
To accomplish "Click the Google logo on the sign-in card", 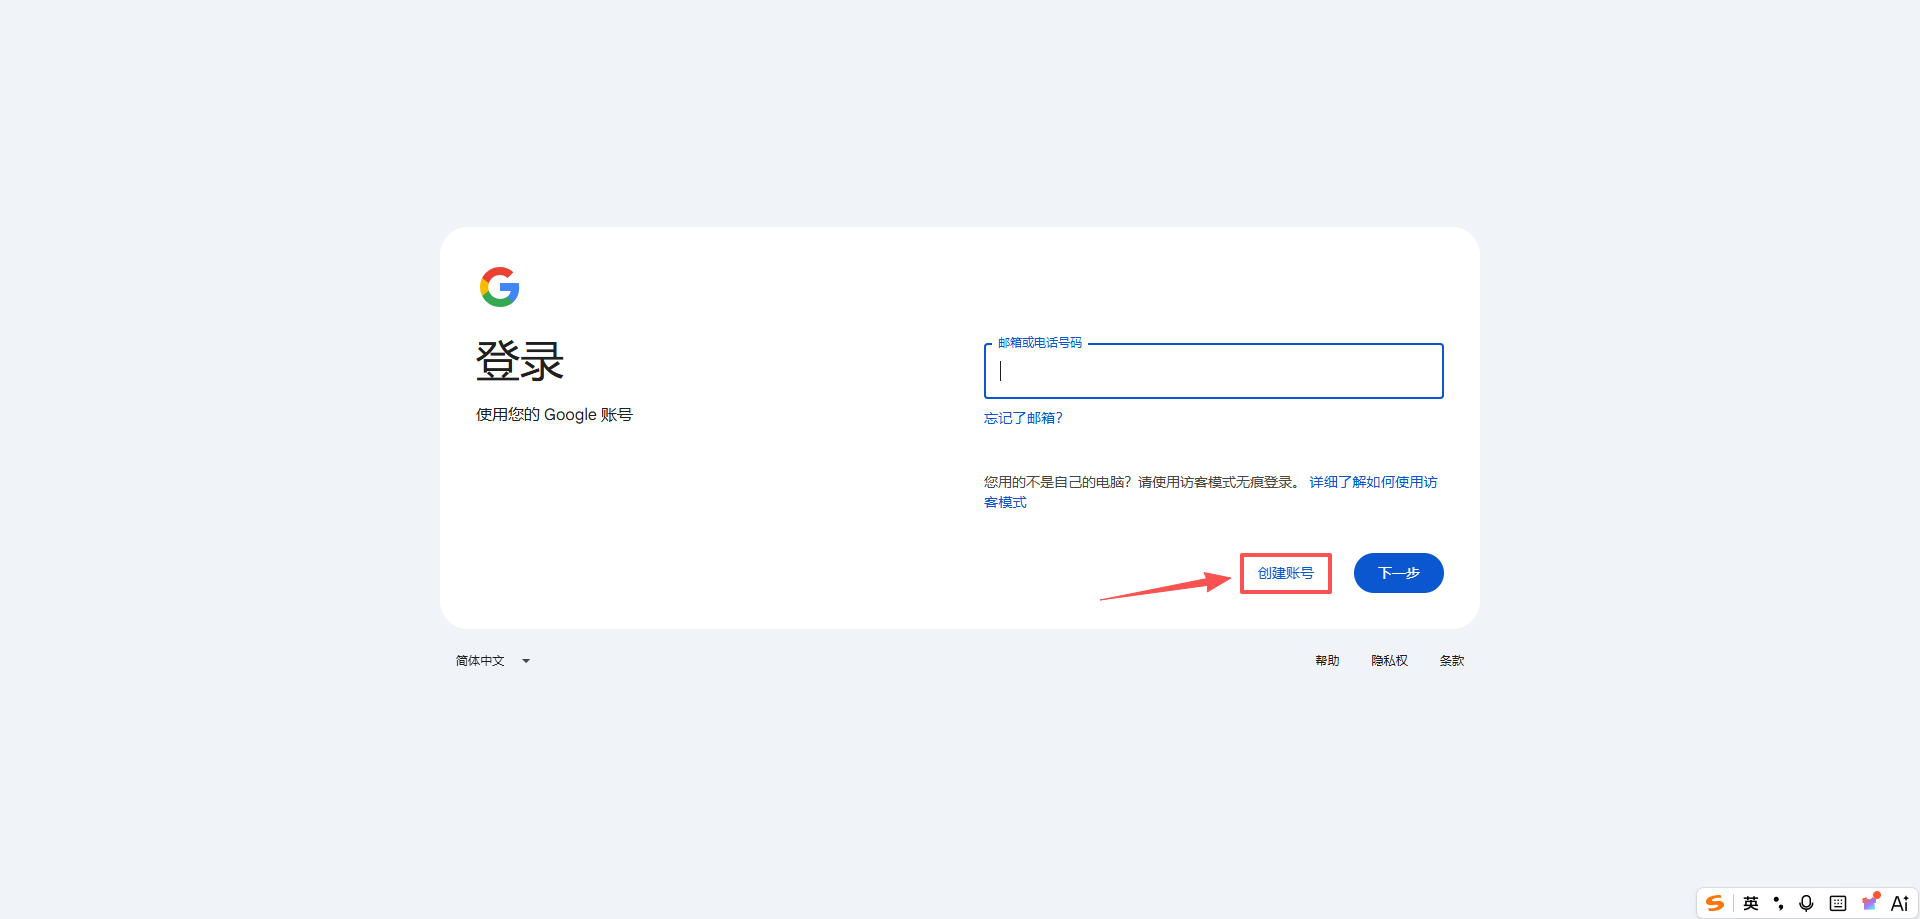I will coord(500,287).
